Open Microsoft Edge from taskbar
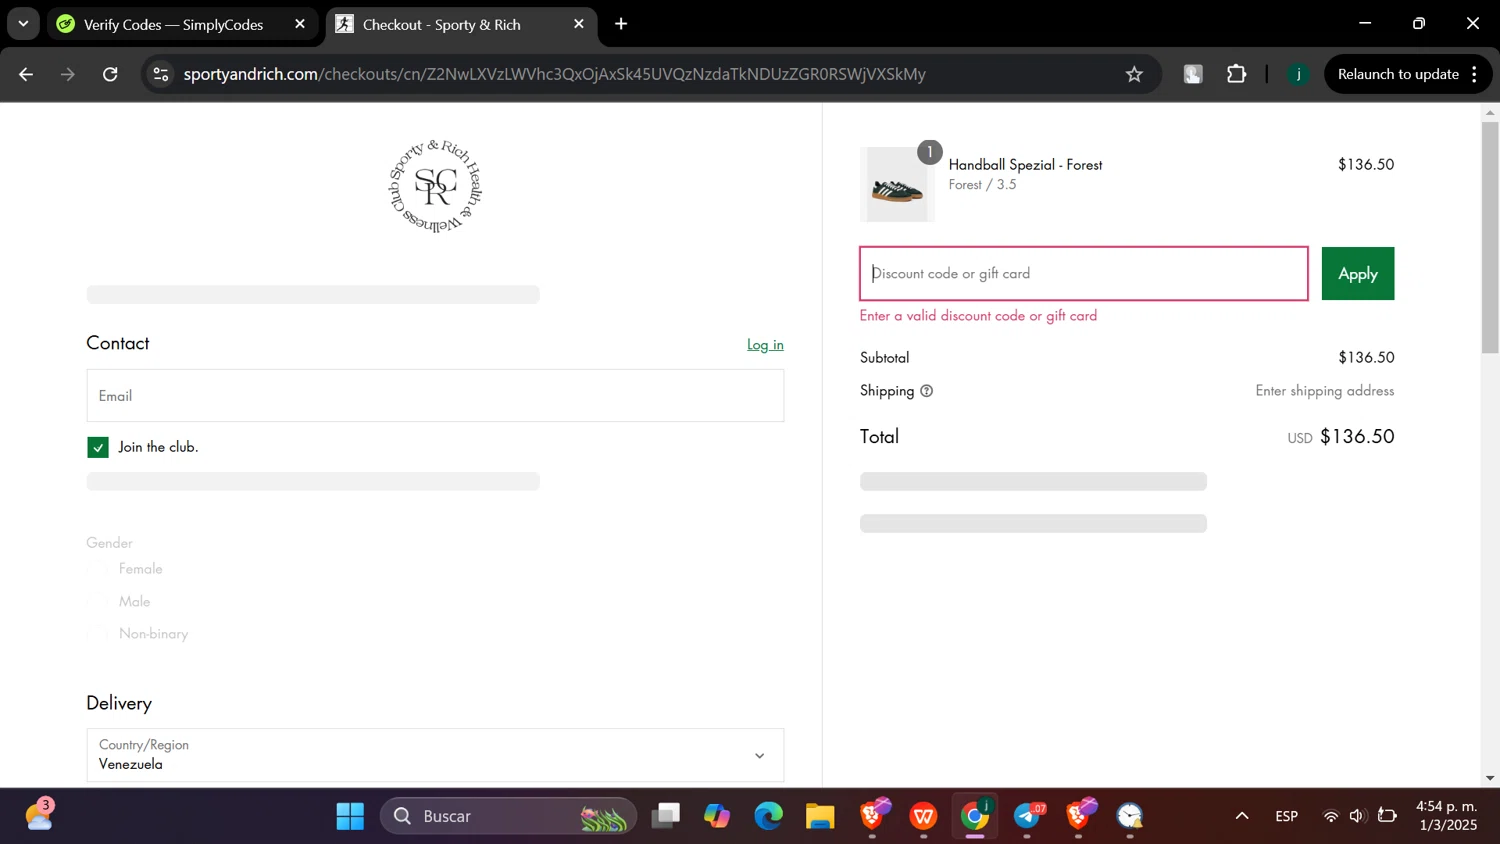The width and height of the screenshot is (1500, 844). (768, 817)
